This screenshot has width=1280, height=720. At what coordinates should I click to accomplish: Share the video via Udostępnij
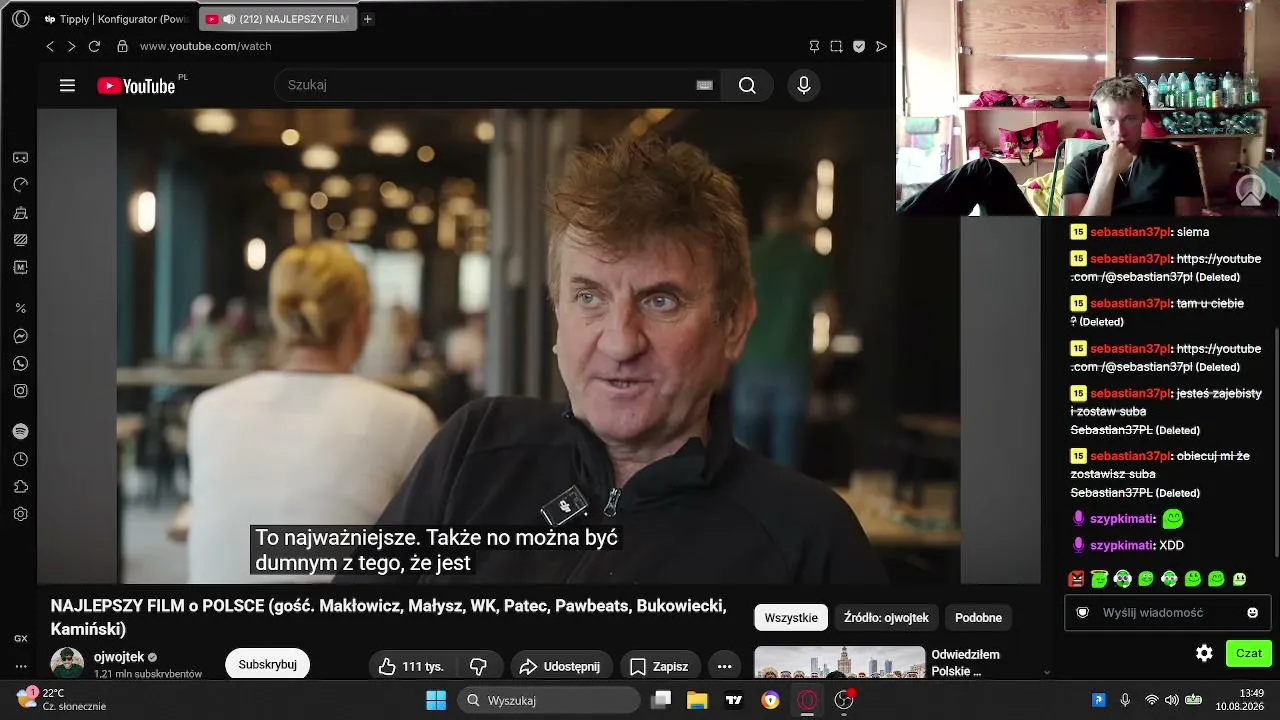click(560, 666)
